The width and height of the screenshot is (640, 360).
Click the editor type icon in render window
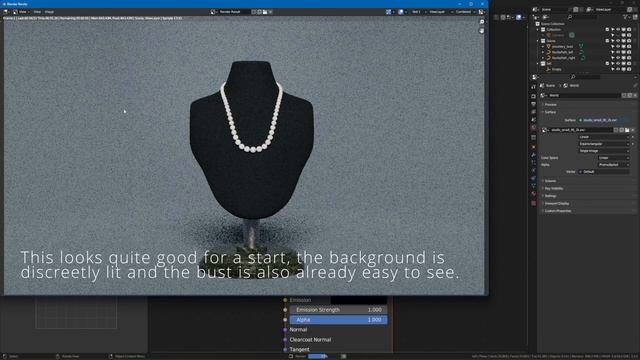7,12
